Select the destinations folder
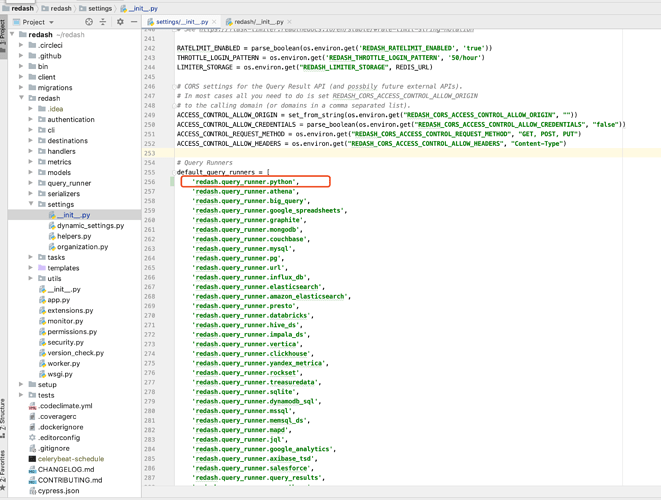Image resolution: width=661 pixels, height=500 pixels. click(67, 140)
